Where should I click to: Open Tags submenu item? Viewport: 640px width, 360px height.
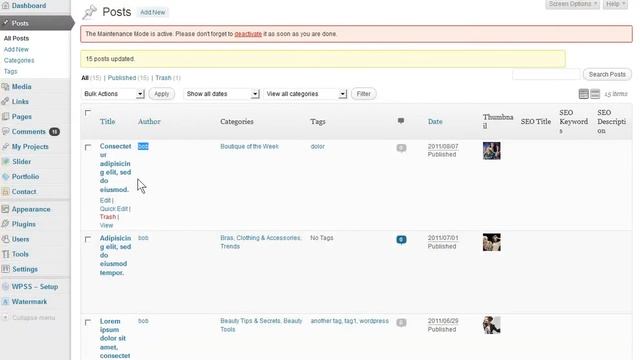[11, 71]
